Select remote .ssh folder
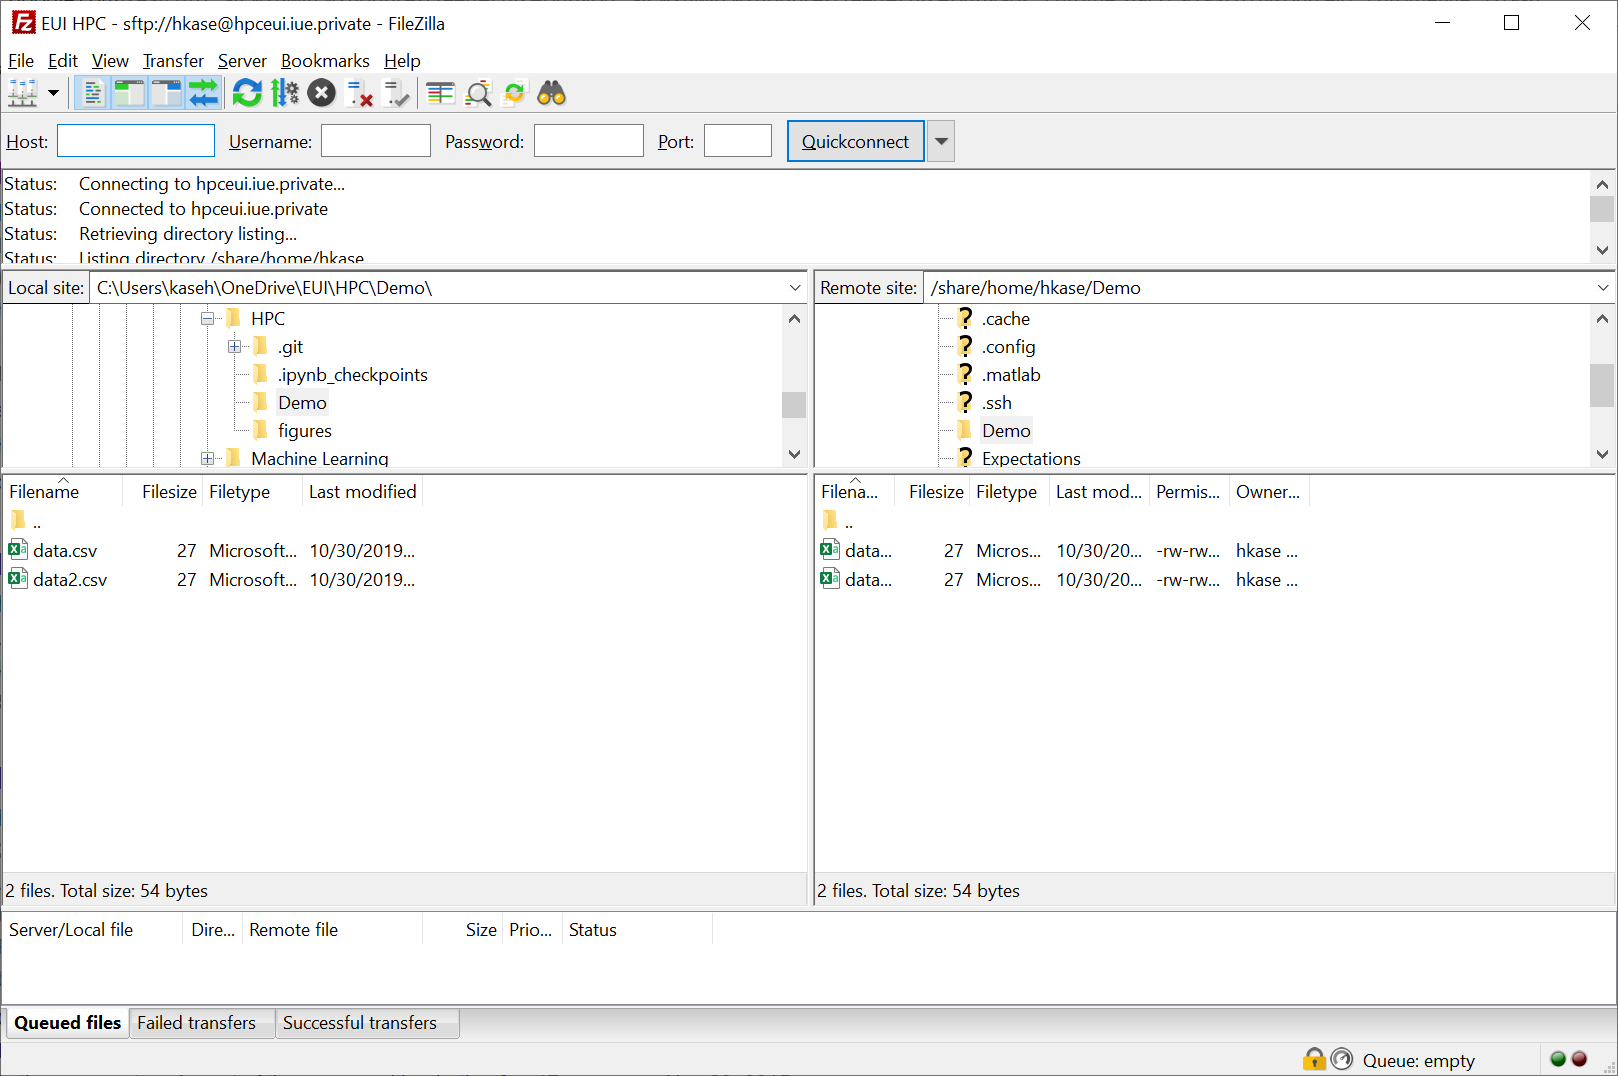 point(997,403)
